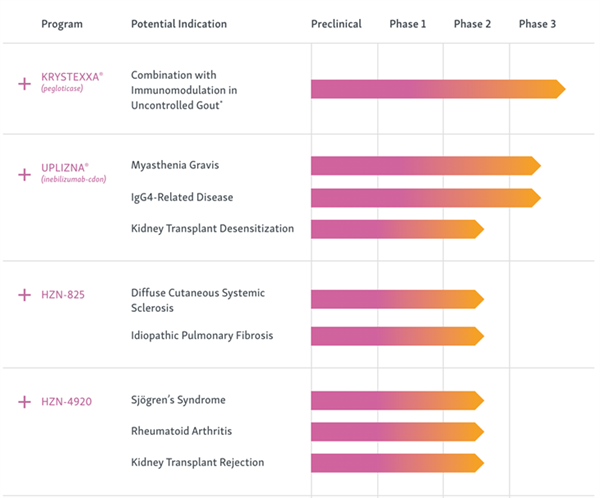Image resolution: width=600 pixels, height=498 pixels.
Task: Click the Sjögren's Syndrome progress bar
Action: (x=398, y=400)
